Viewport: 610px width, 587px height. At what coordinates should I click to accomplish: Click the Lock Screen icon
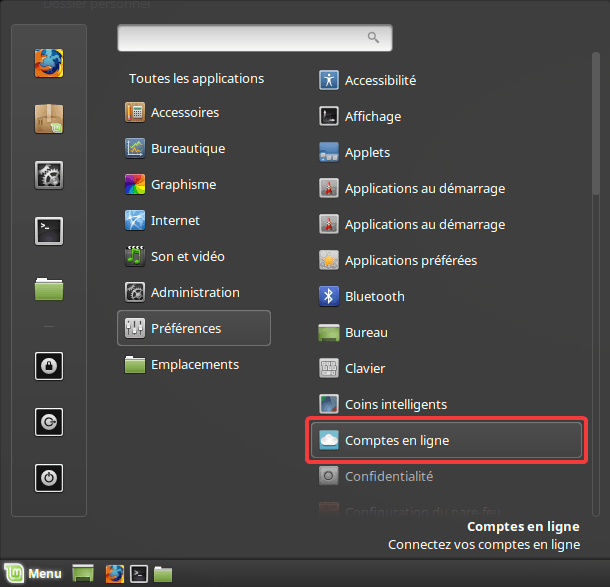49,366
